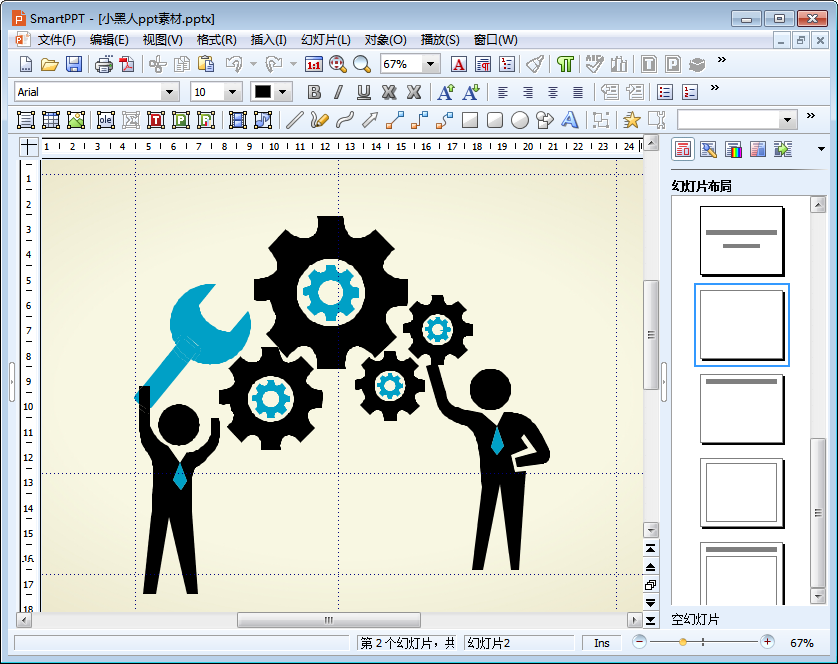Image resolution: width=838 pixels, height=664 pixels.
Task: Open the 插入(I) menu
Action: coord(268,40)
